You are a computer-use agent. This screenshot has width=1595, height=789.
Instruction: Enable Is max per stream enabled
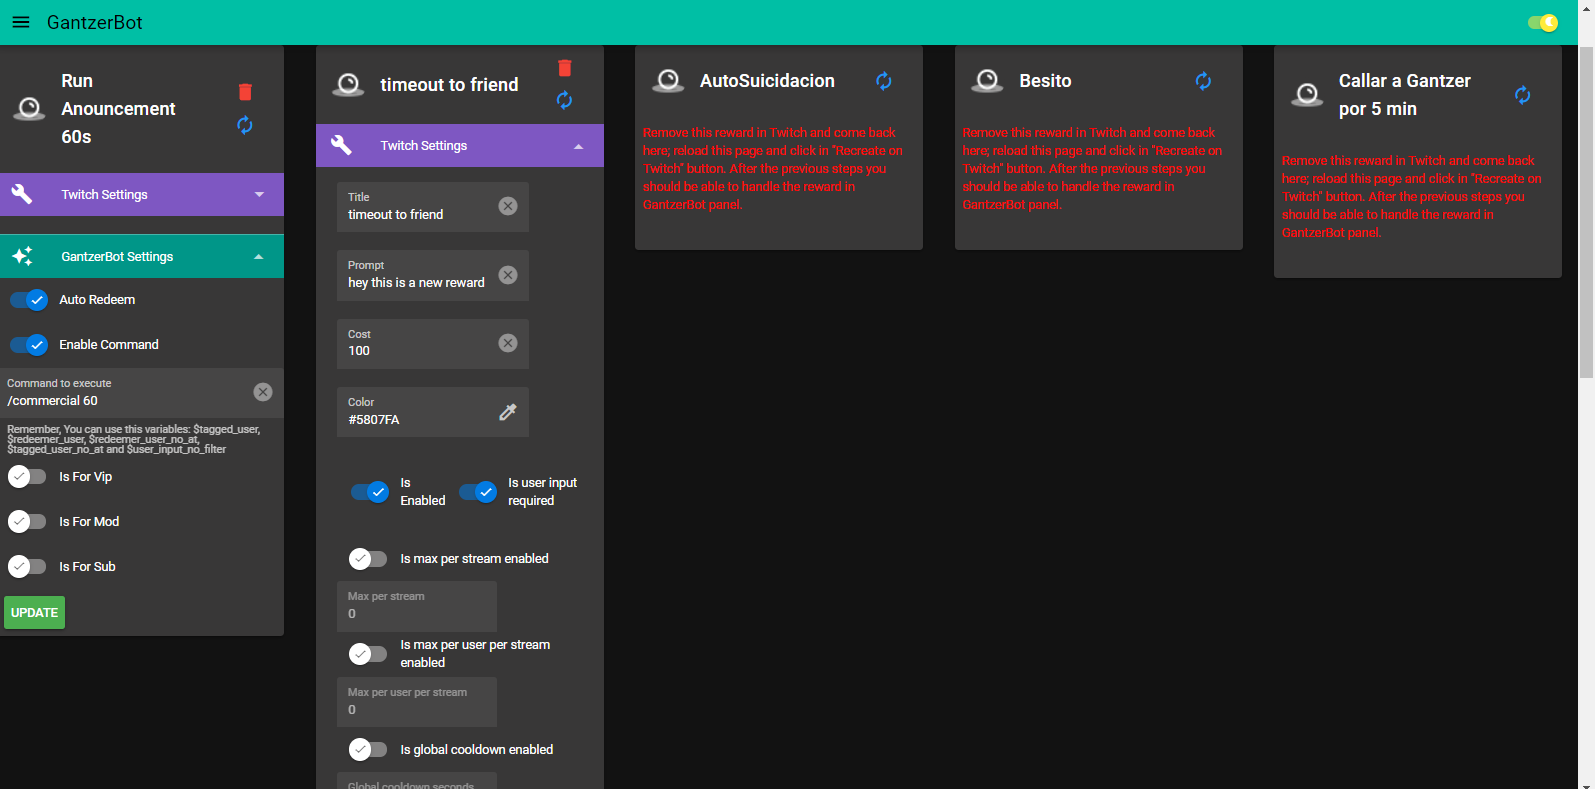pos(368,559)
